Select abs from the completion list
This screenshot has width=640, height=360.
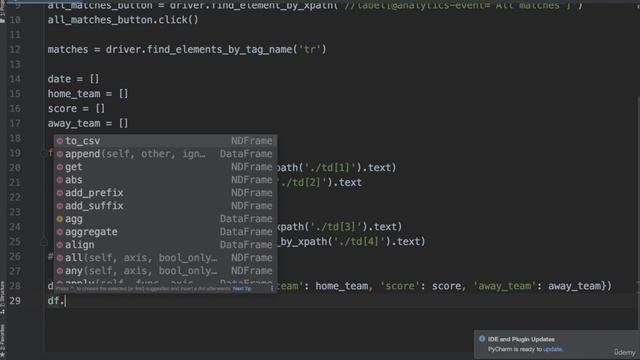(x=165, y=180)
